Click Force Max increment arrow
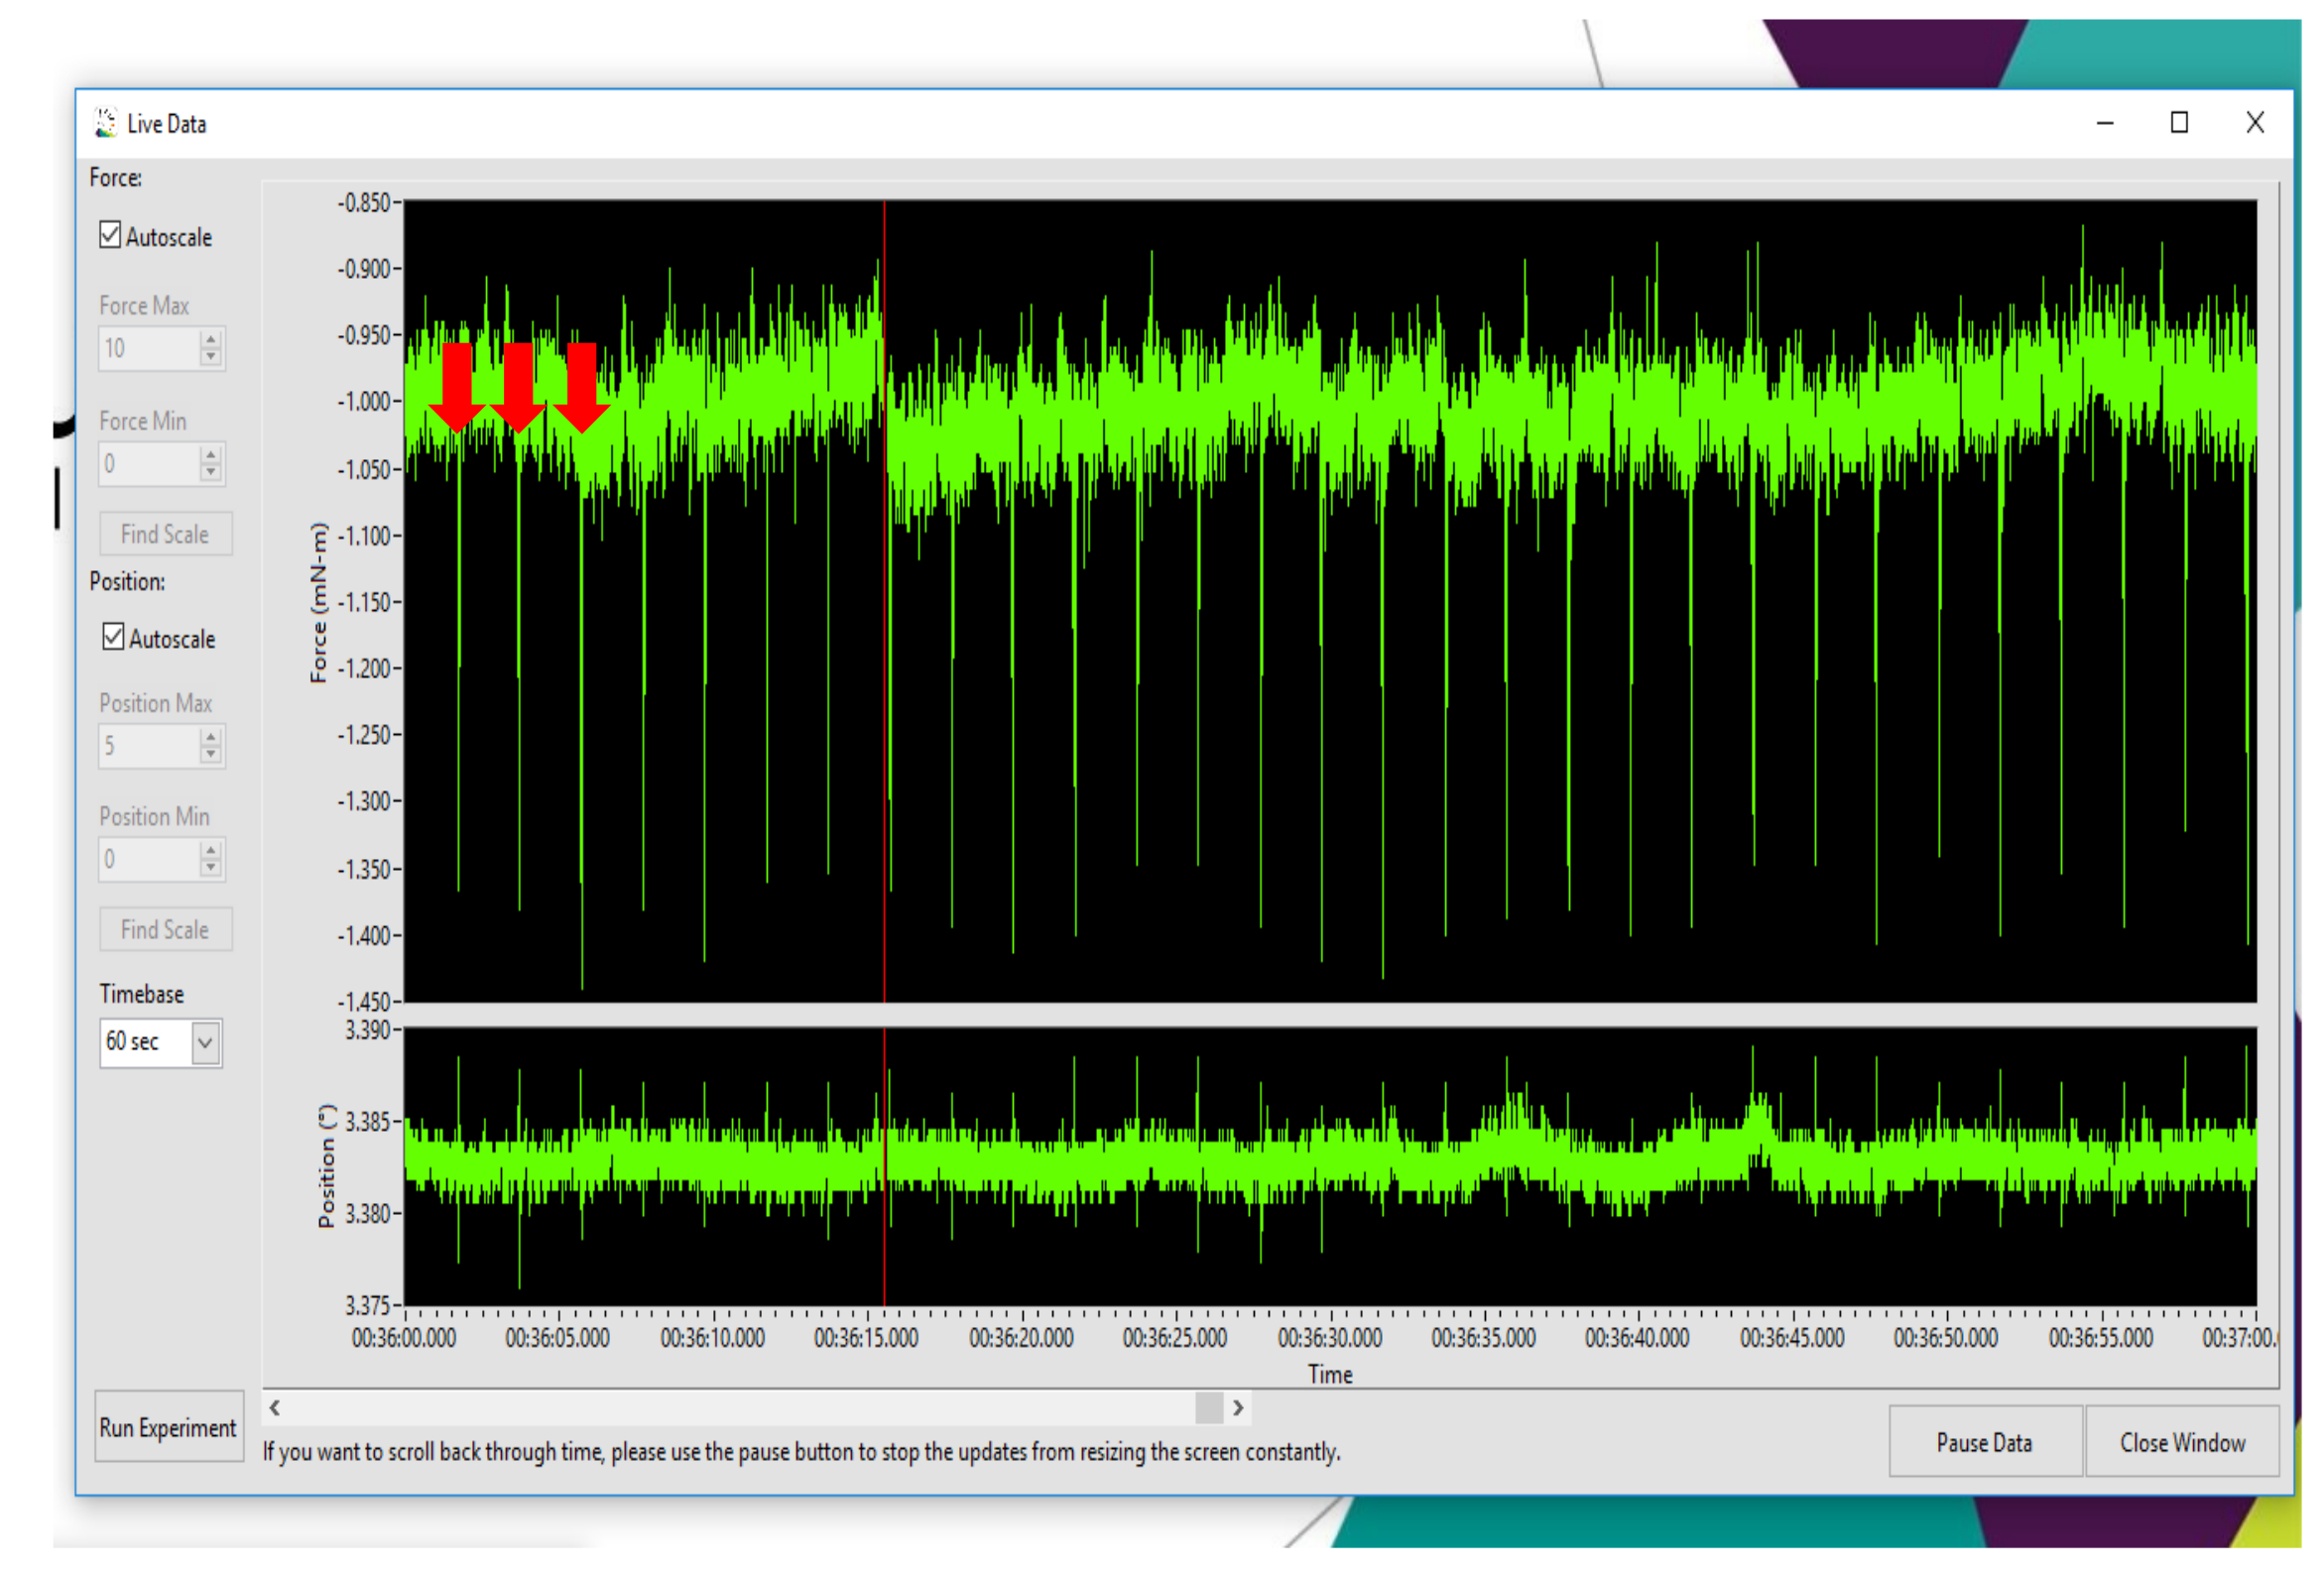The height and width of the screenshot is (1574, 2324). pos(210,340)
